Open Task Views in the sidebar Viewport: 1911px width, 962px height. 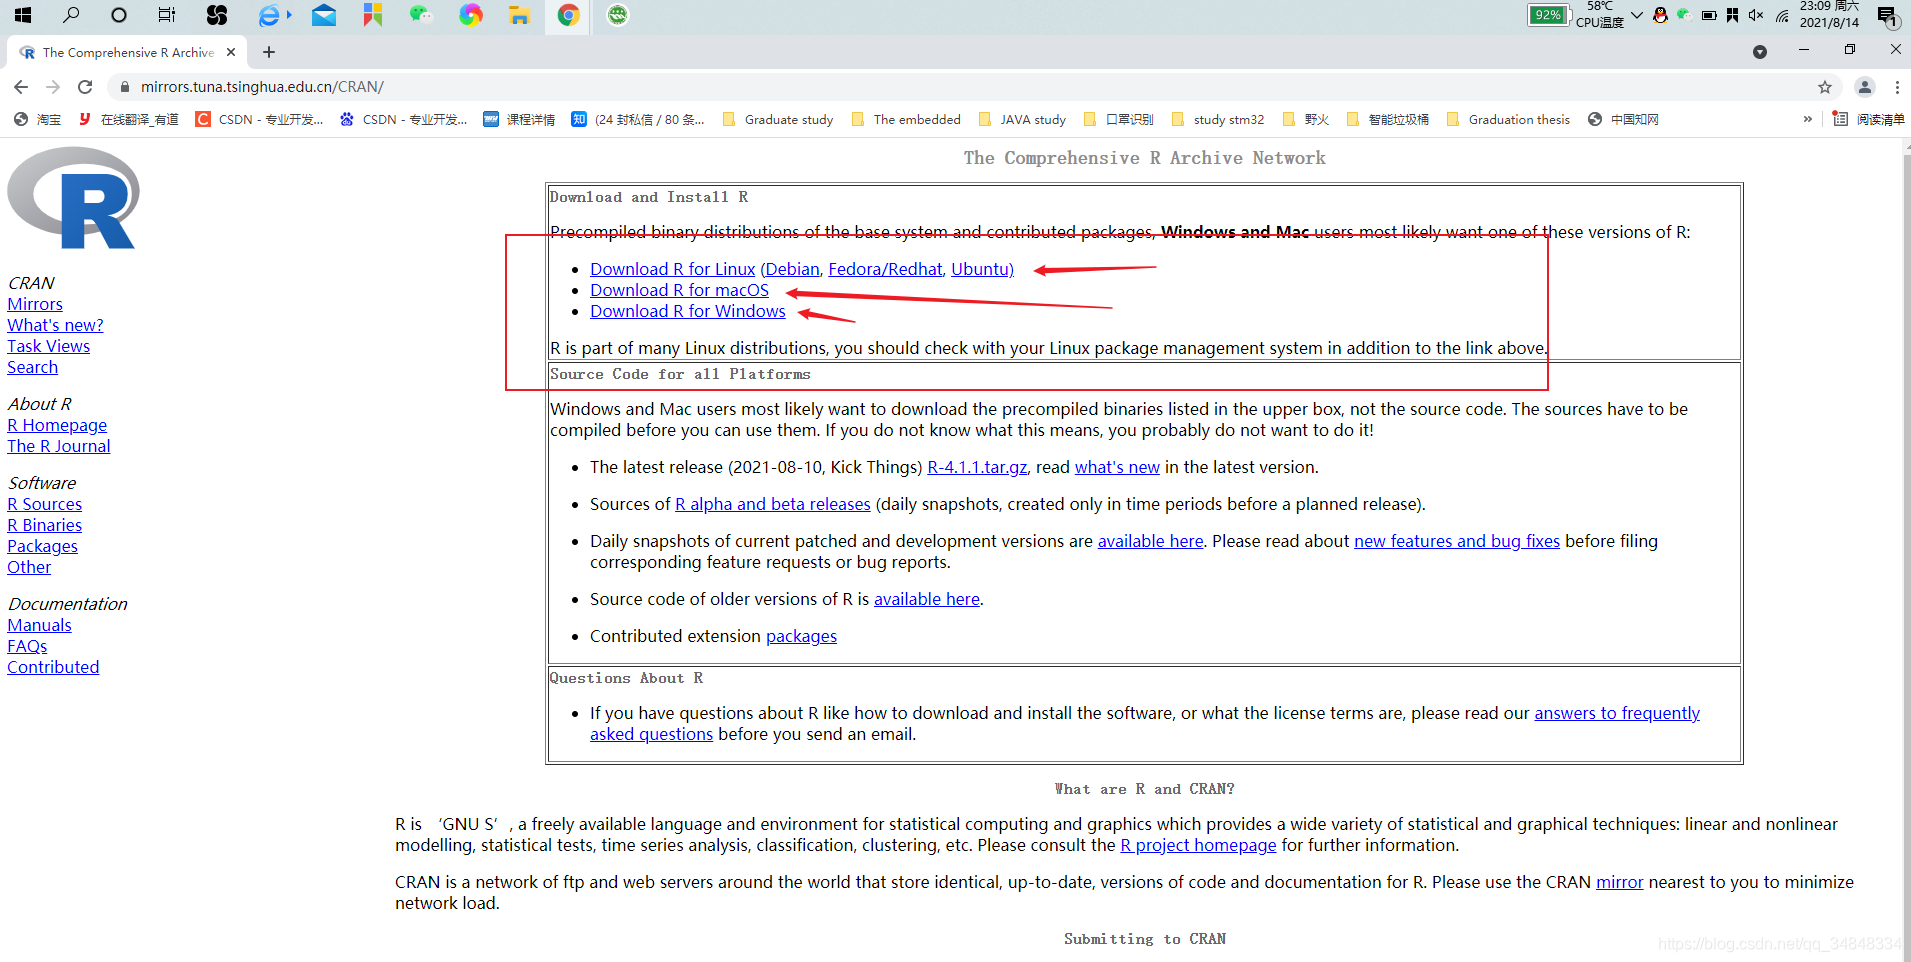click(48, 346)
